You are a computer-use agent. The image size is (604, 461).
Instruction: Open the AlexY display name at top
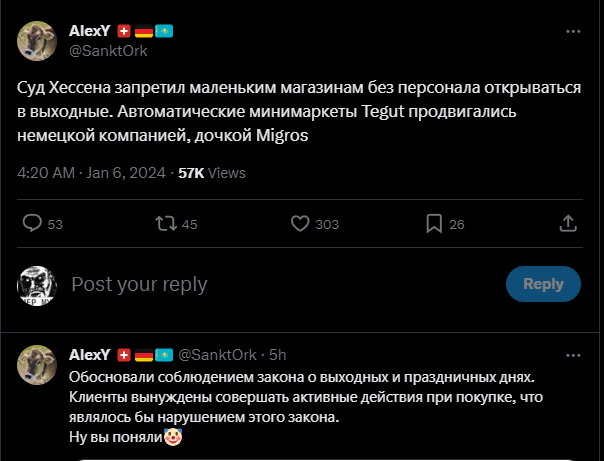point(90,32)
